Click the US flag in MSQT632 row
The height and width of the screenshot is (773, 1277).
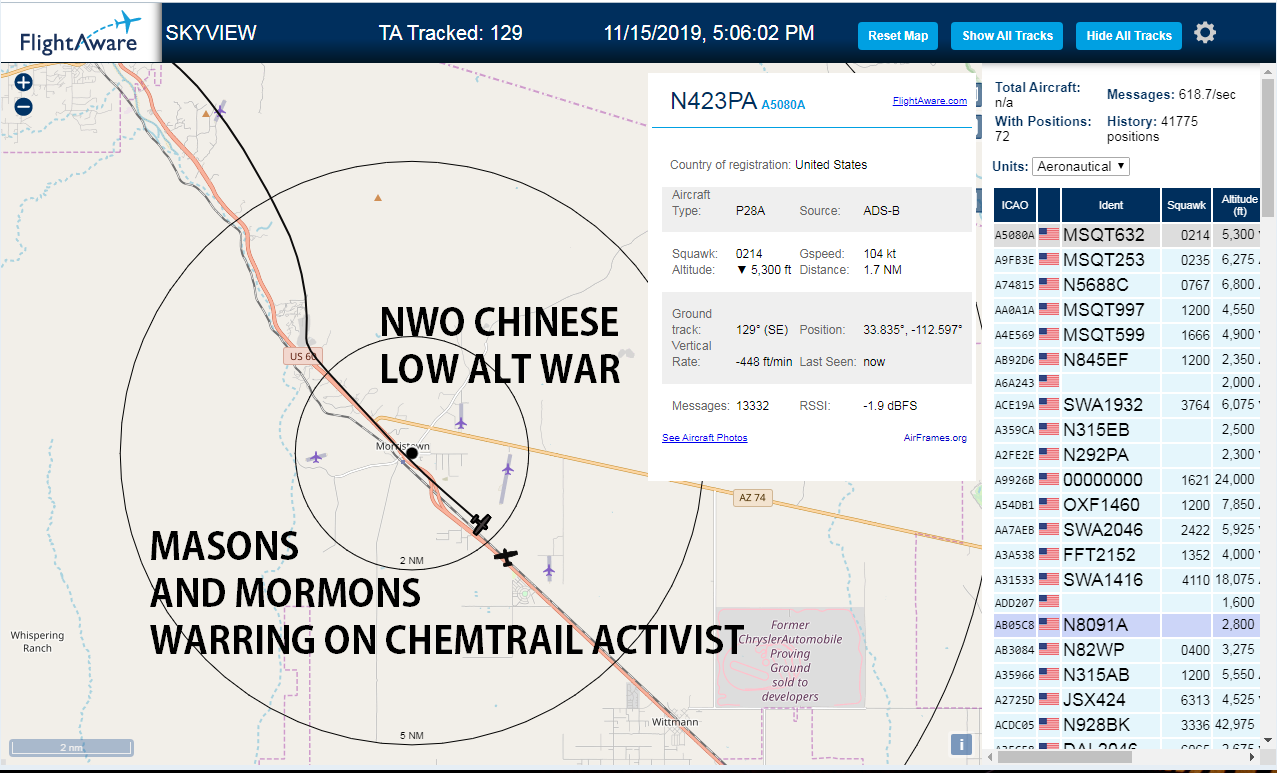tap(1049, 235)
